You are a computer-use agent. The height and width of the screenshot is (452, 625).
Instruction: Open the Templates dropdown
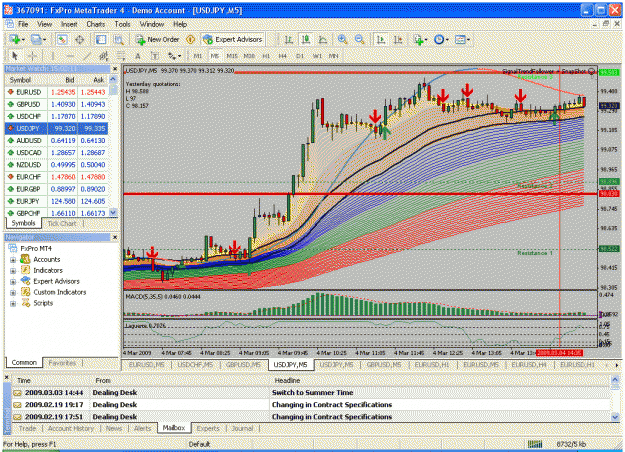click(462, 39)
